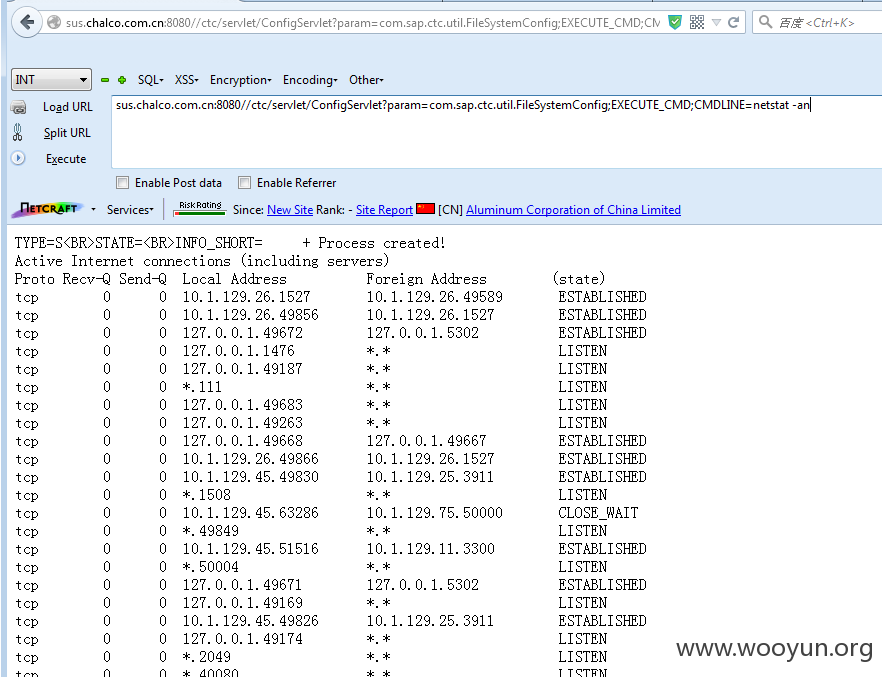Click the browser address bar URL
Screen dimensions: 882x677
[363, 22]
